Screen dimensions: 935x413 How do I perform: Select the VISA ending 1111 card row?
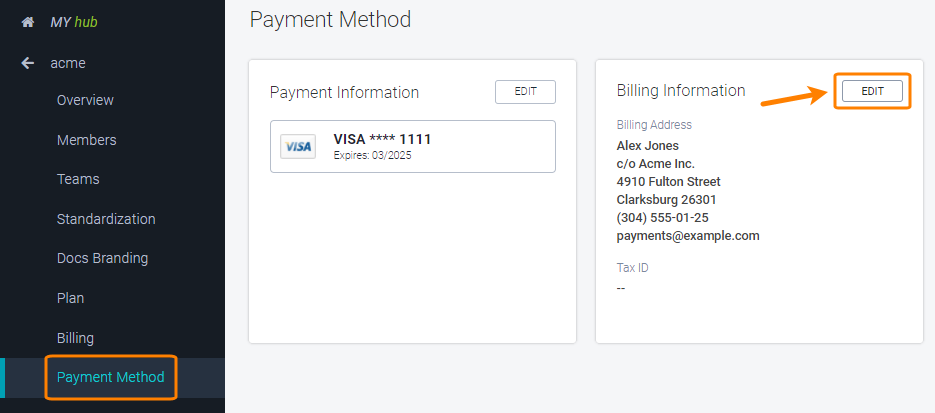pos(412,147)
